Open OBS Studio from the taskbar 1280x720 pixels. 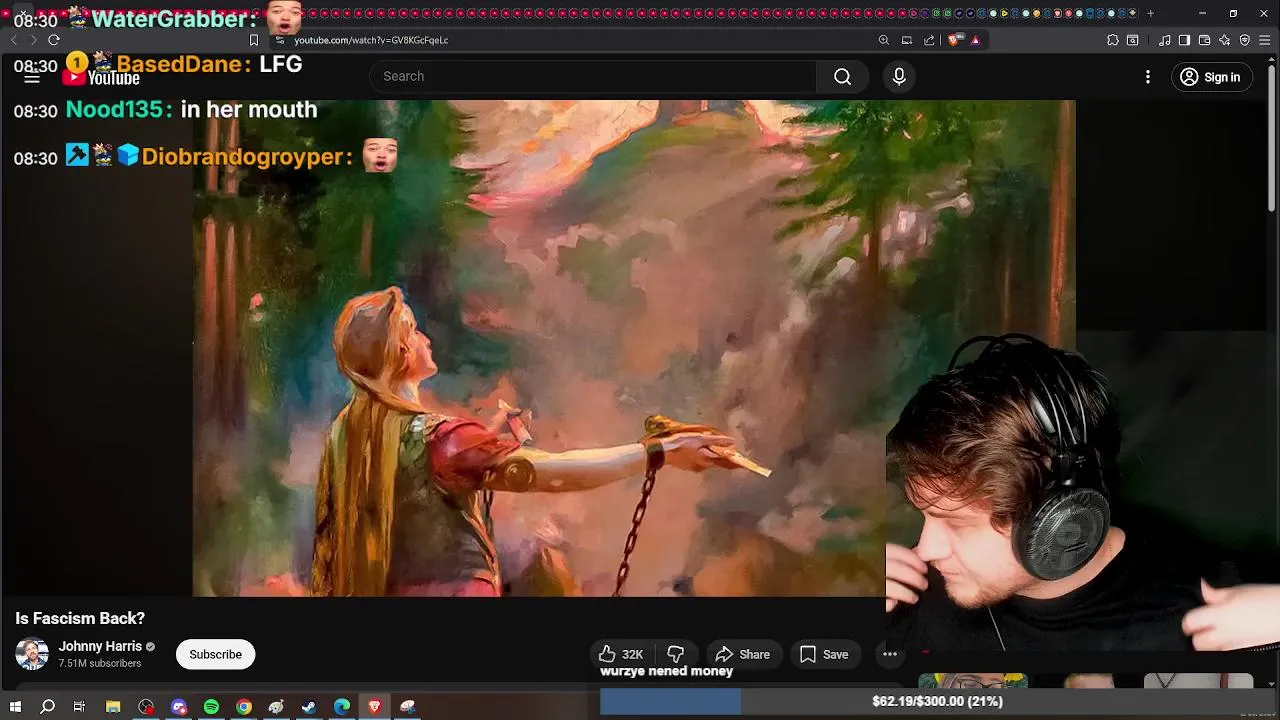coord(147,707)
